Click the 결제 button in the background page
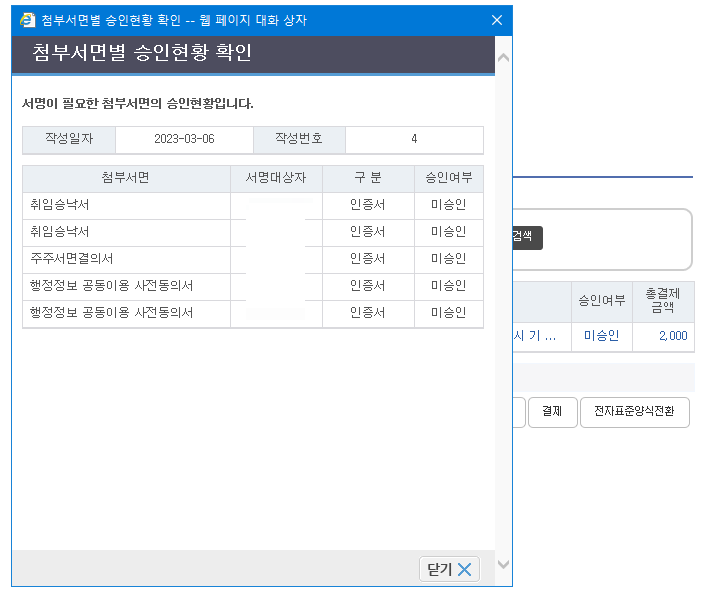This screenshot has width=728, height=596. pos(552,412)
